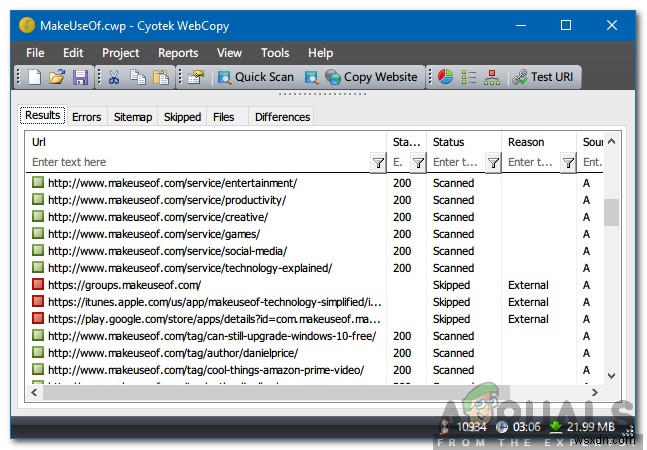Click the scan icon left of Copy Website
This screenshot has height=450, width=647.
click(312, 77)
